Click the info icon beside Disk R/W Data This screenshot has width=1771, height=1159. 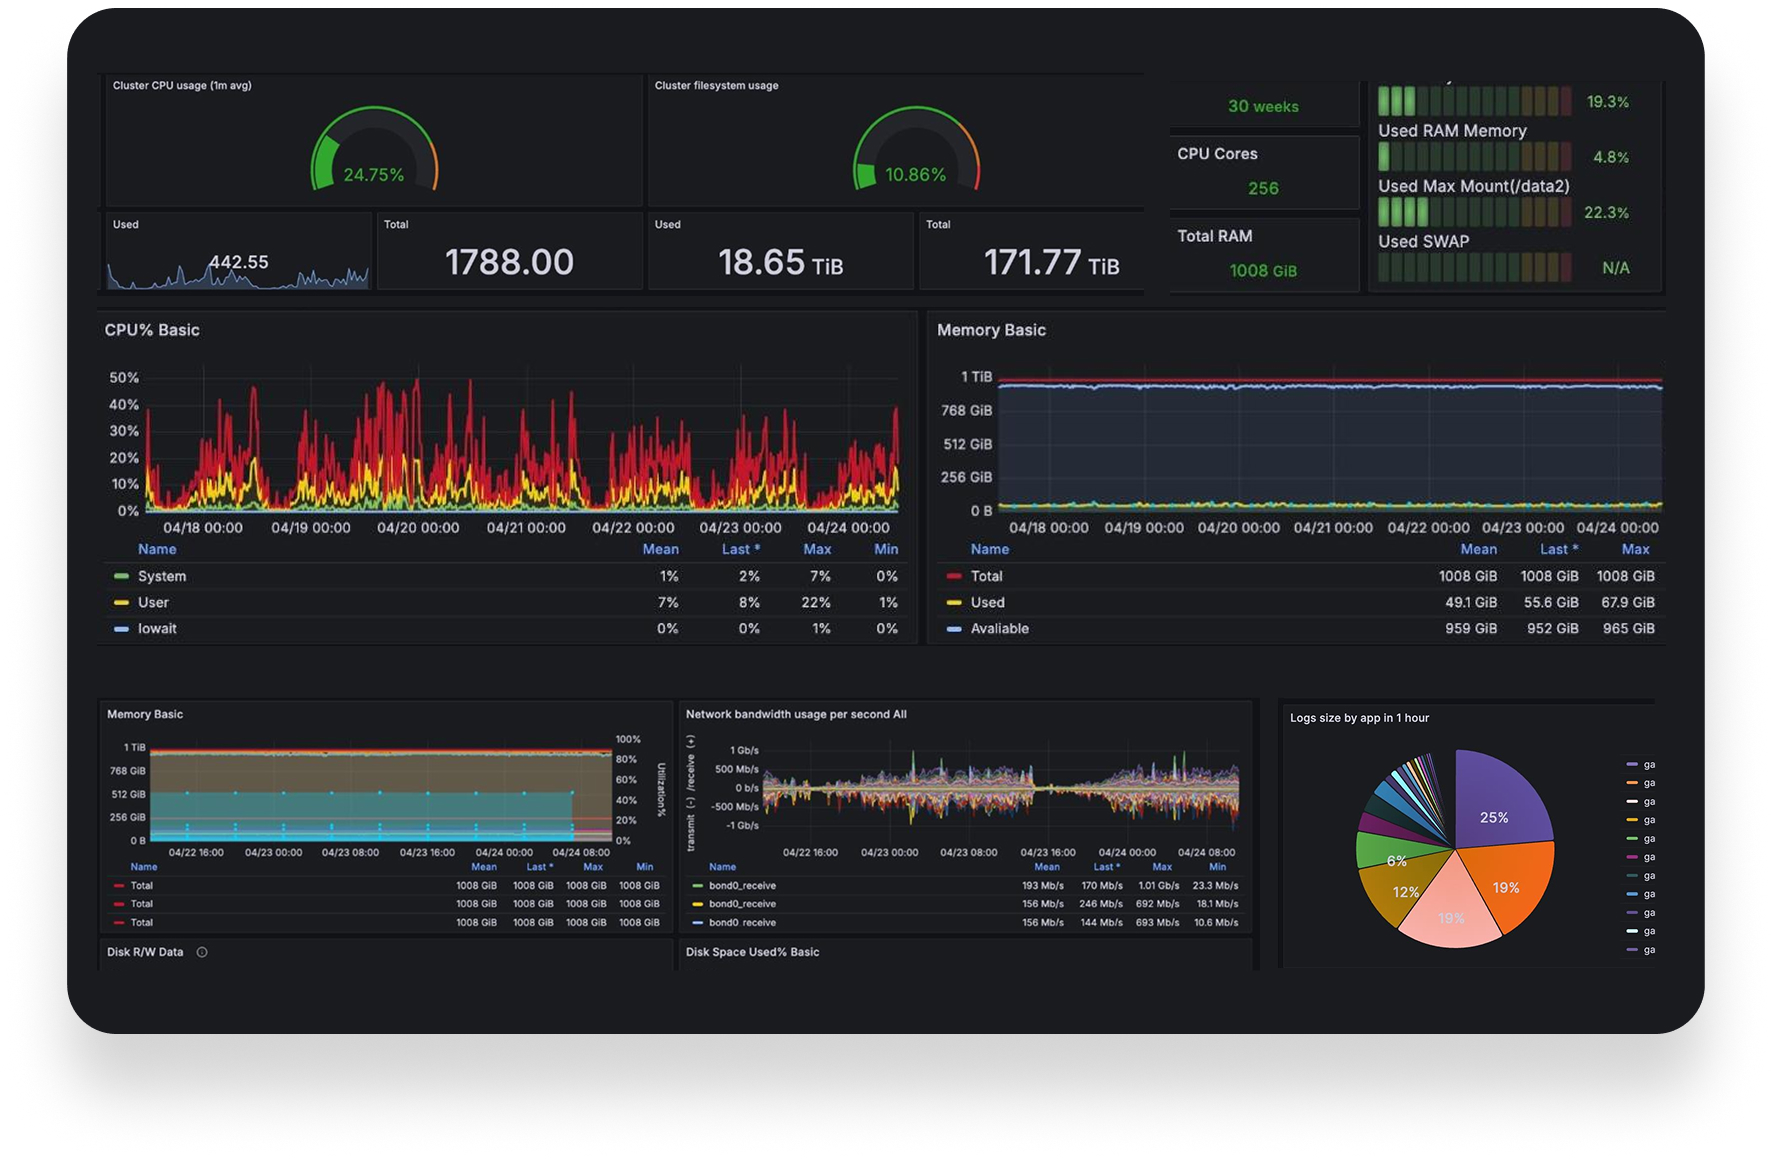[202, 952]
